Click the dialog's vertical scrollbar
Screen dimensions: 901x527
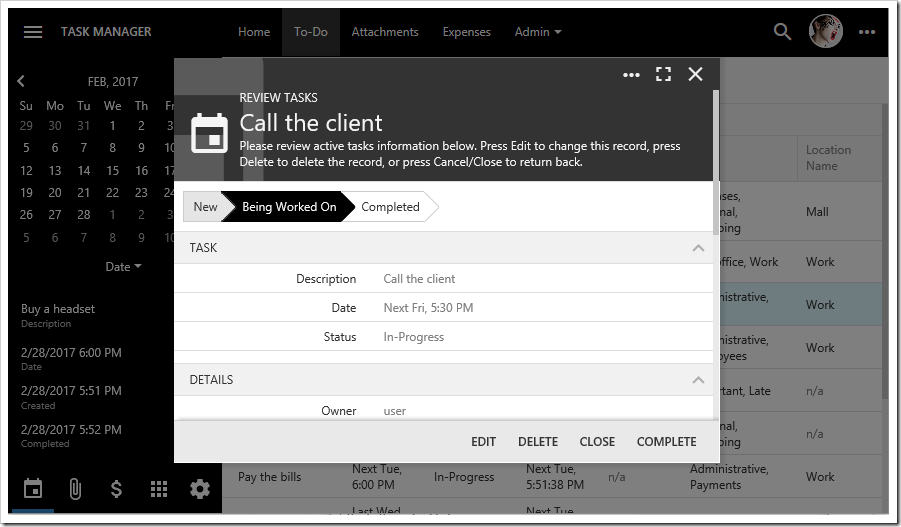click(715, 162)
